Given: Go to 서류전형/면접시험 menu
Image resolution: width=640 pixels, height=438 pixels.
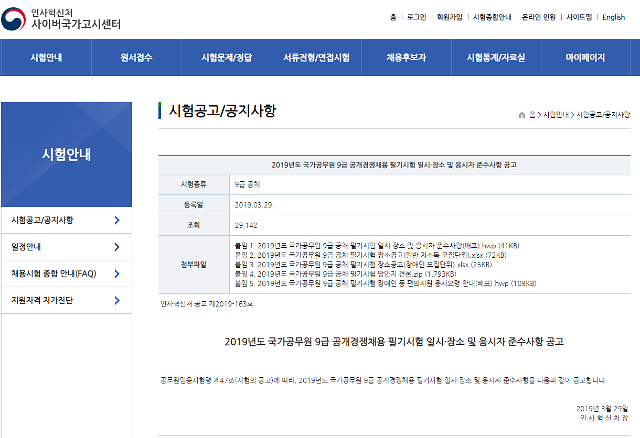Looking at the screenshot, I should tap(316, 58).
